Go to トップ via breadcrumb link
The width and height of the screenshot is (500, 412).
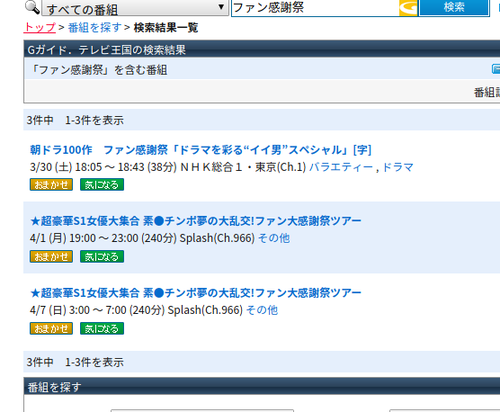point(40,27)
